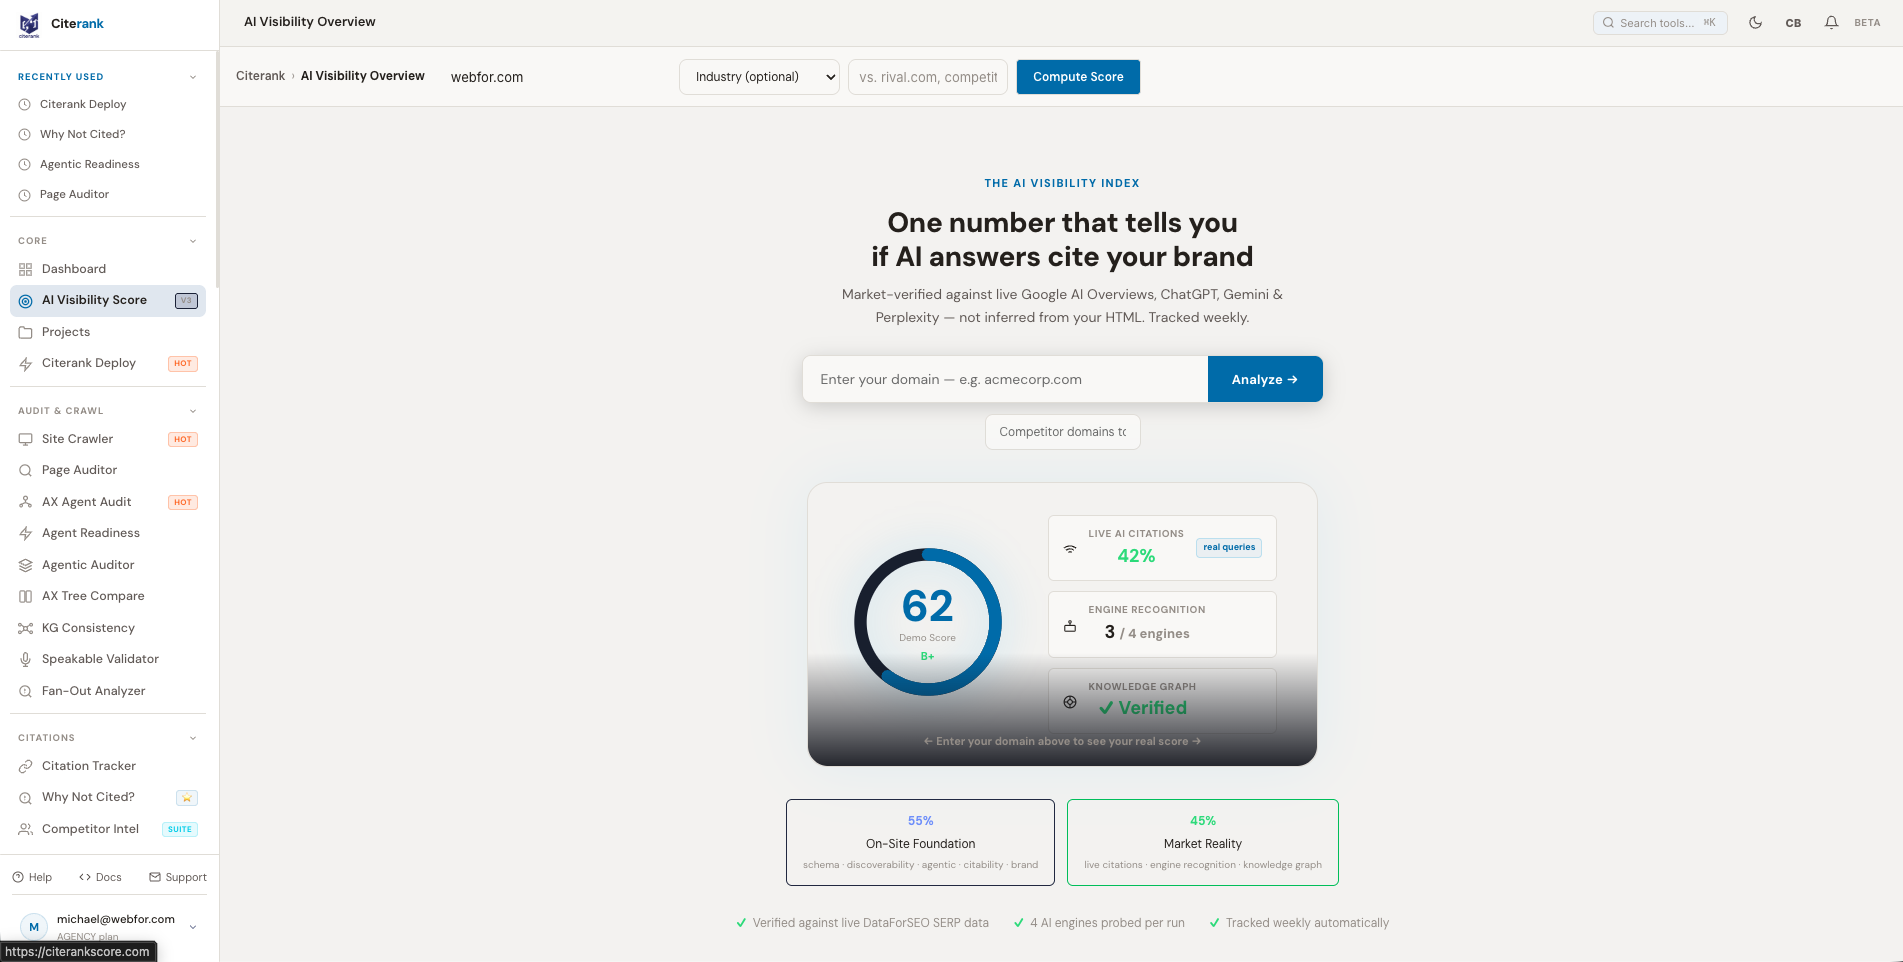This screenshot has width=1903, height=962.
Task: Focus the Search tools field
Action: pyautogui.click(x=1660, y=22)
